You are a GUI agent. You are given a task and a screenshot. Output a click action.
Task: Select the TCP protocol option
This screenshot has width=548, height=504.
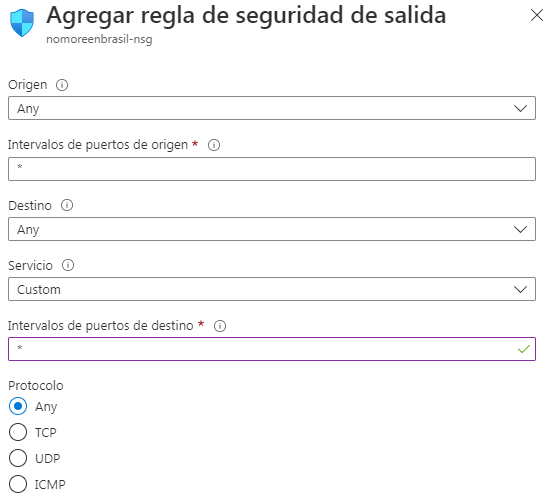click(18, 432)
